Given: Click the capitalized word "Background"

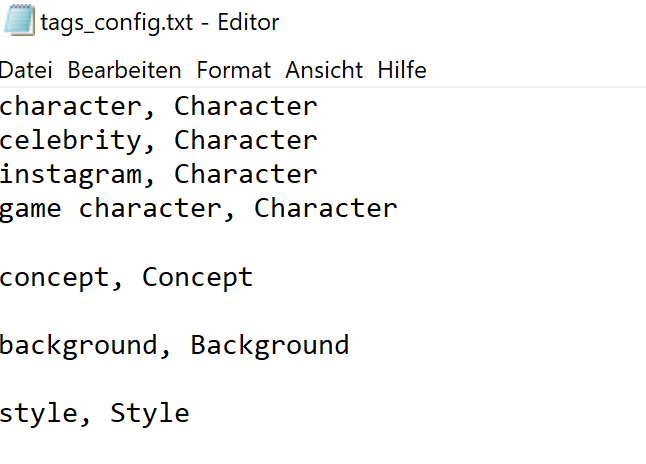Looking at the screenshot, I should point(270,345).
